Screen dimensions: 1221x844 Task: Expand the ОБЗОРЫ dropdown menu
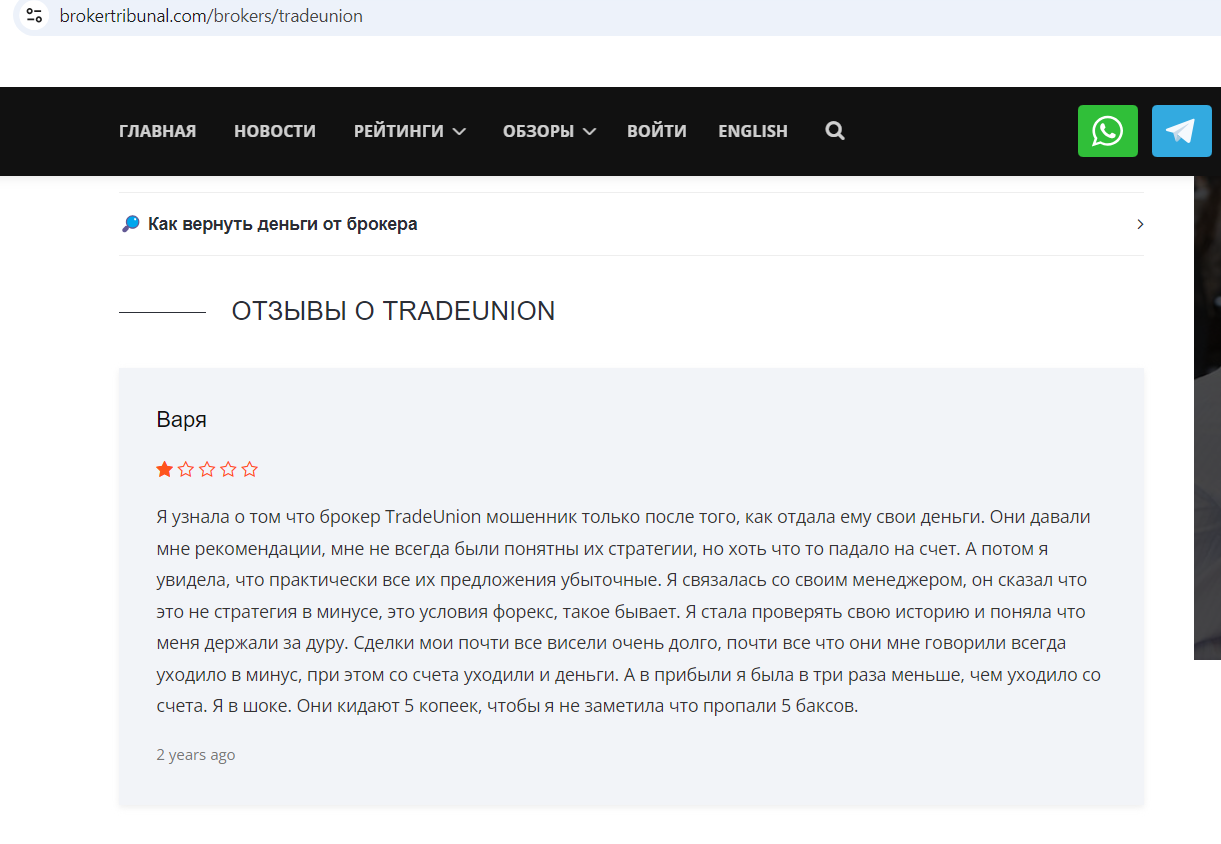pyautogui.click(x=549, y=131)
